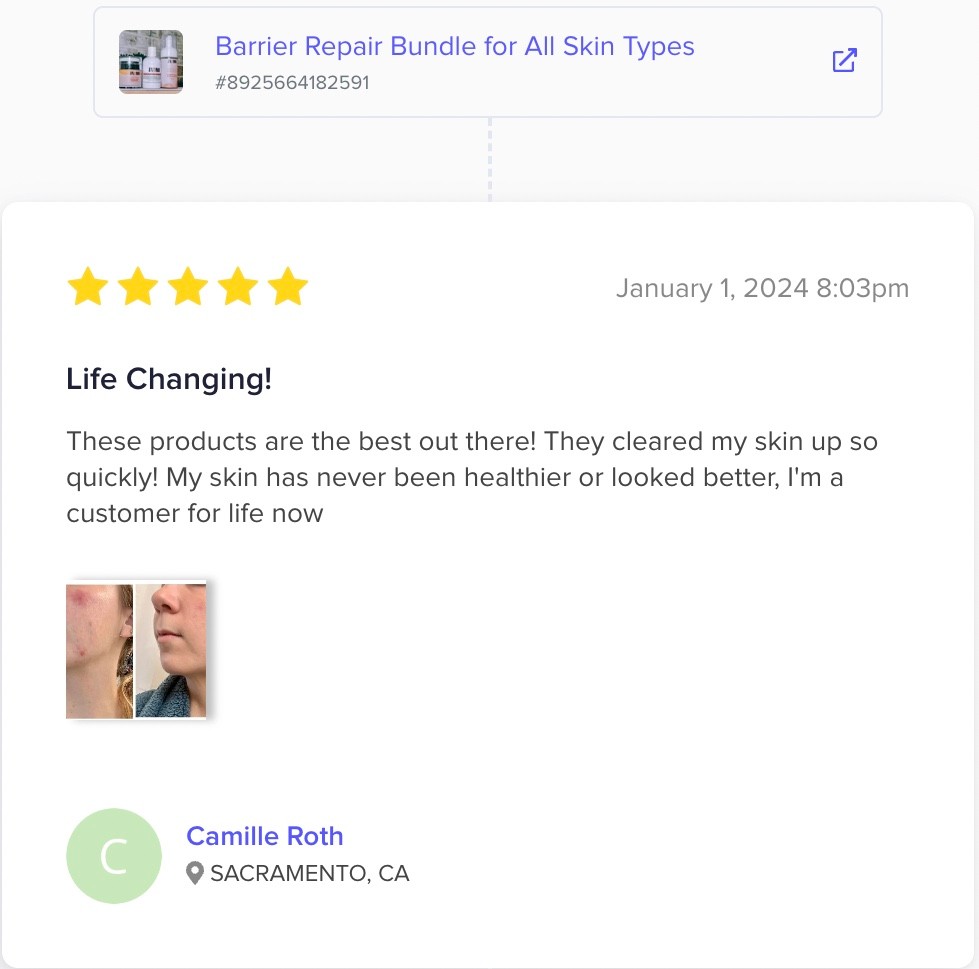Click the dashed connector line below product card

tap(490, 160)
